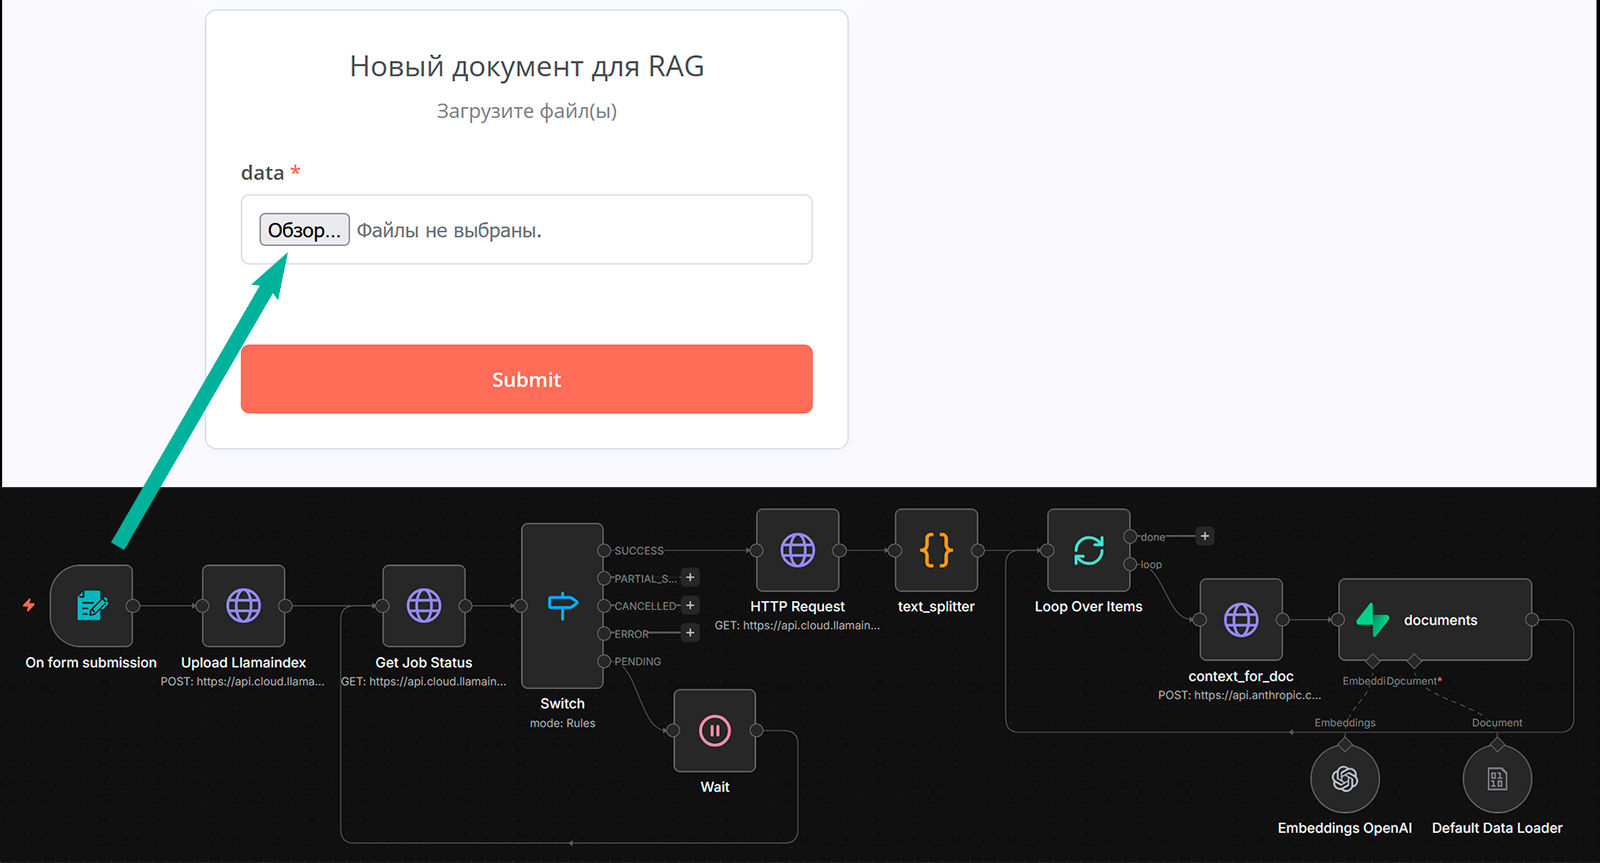Add node after loop done output
The image size is (1600, 863).
(x=1205, y=536)
